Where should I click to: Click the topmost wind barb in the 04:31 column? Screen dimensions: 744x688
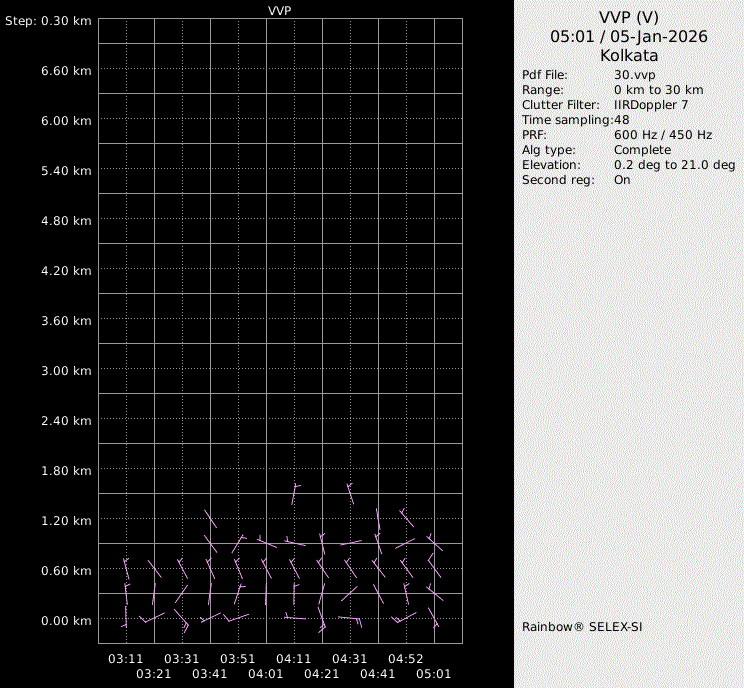pyautogui.click(x=350, y=494)
